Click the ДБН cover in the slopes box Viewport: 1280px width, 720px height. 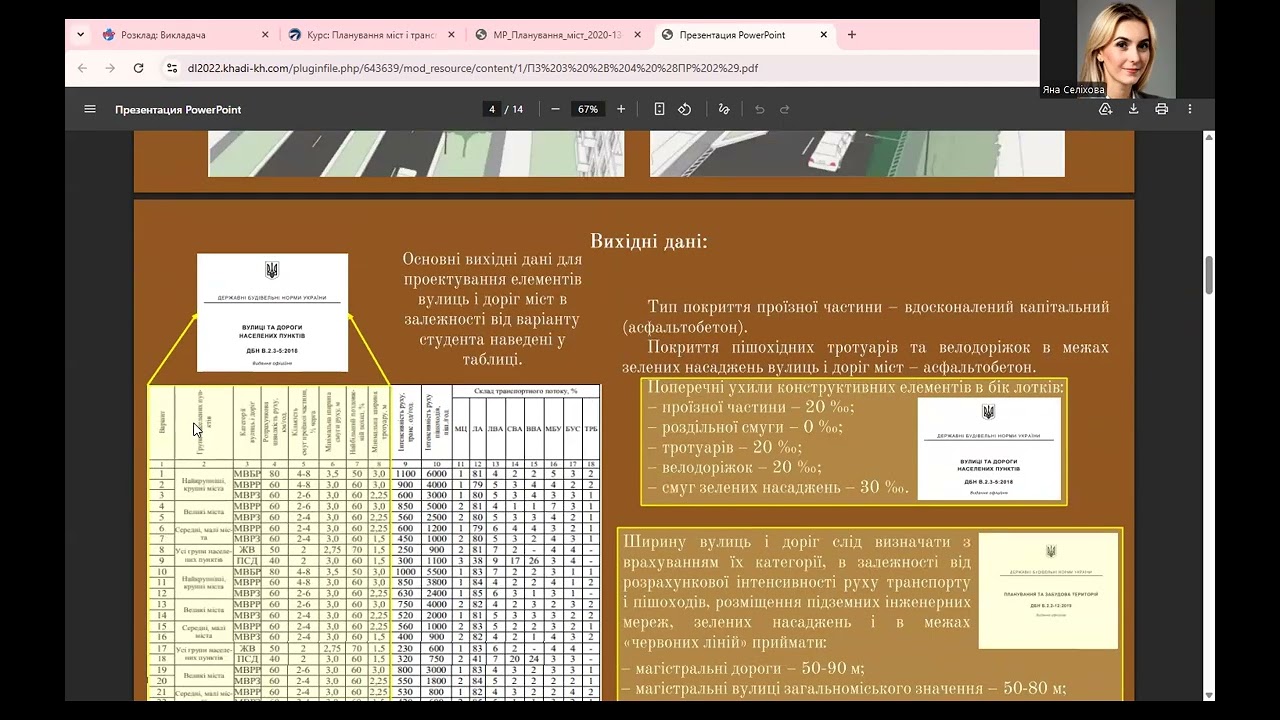pyautogui.click(x=989, y=448)
